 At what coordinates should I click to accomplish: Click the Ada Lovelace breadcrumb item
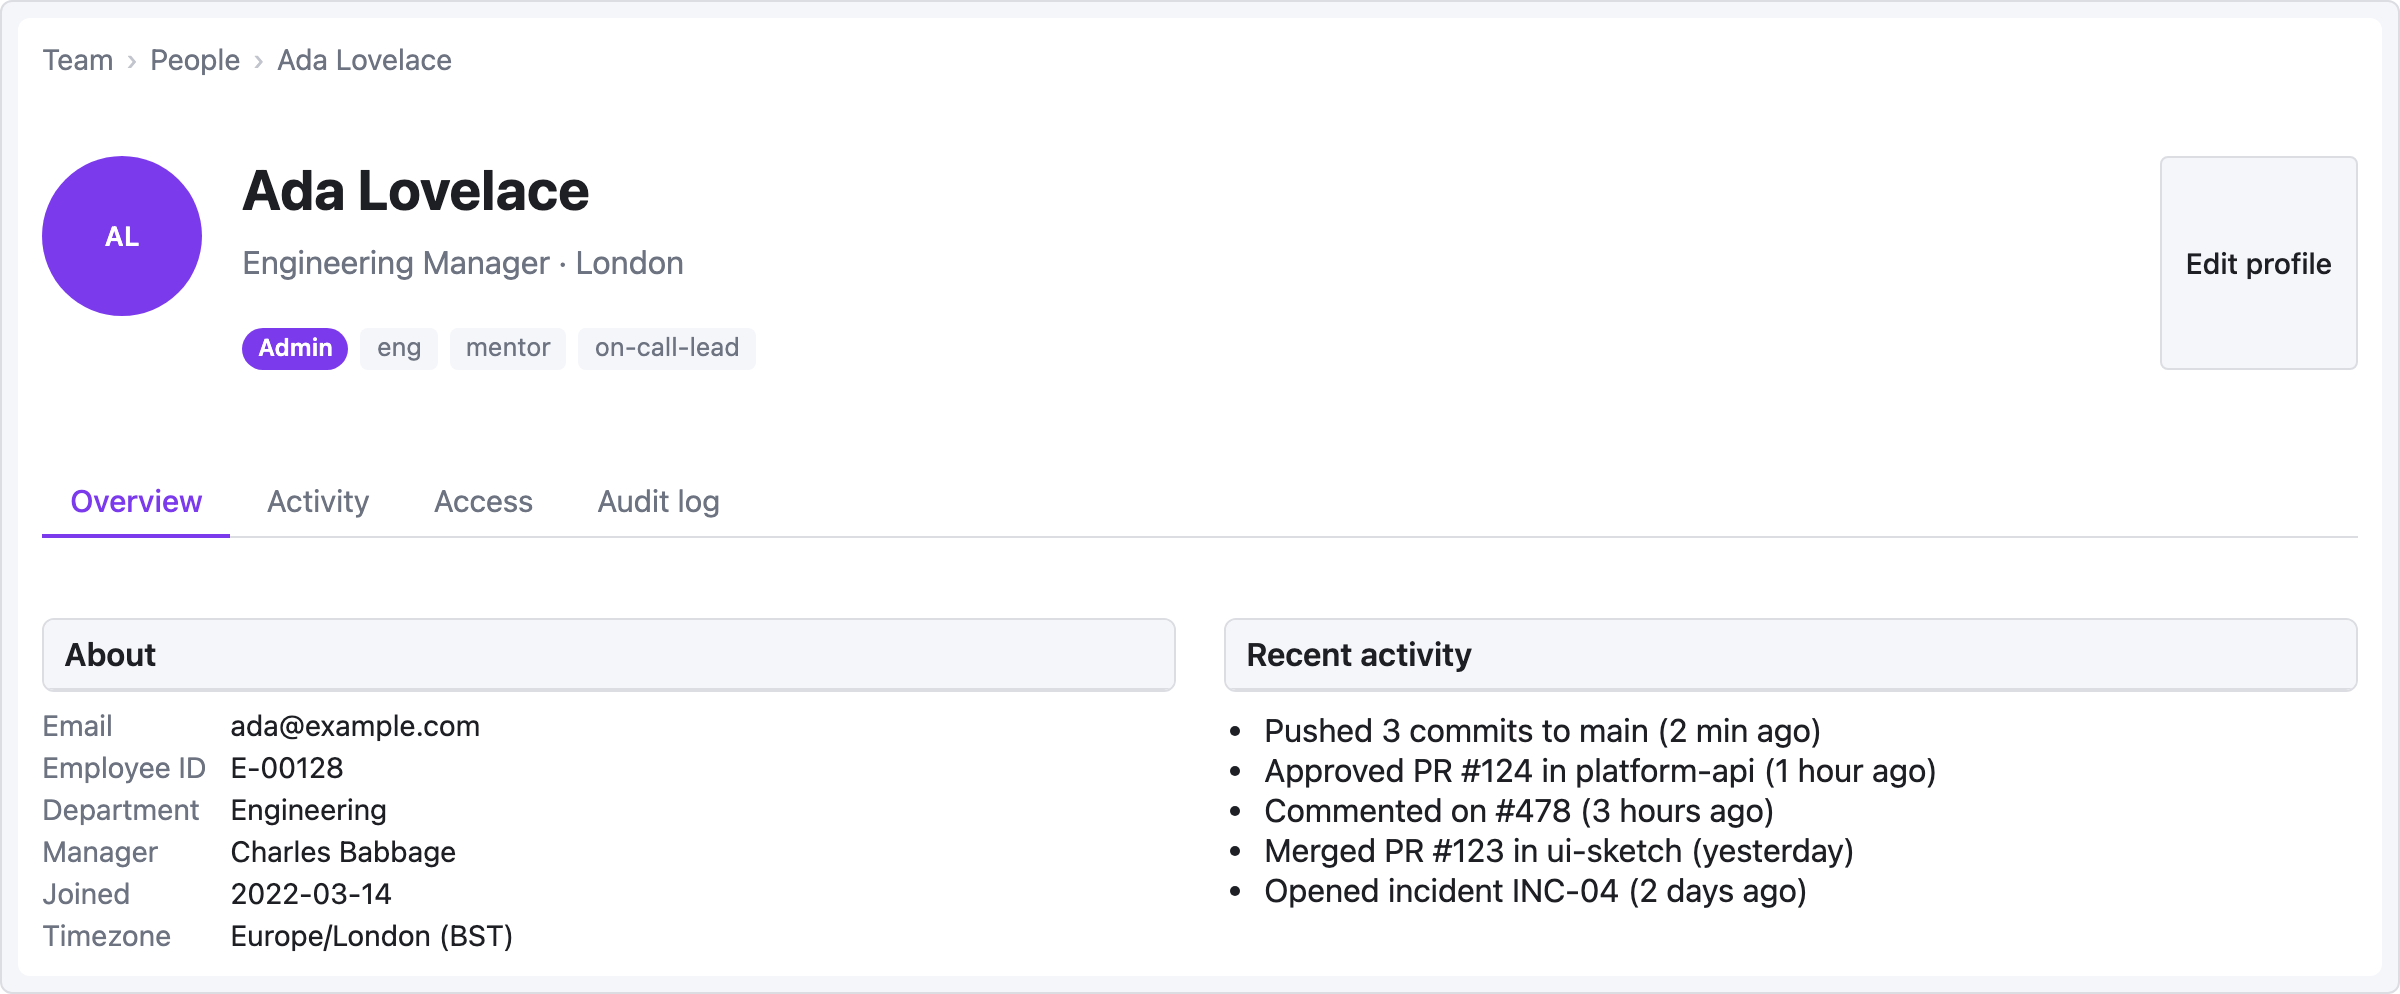tap(364, 60)
